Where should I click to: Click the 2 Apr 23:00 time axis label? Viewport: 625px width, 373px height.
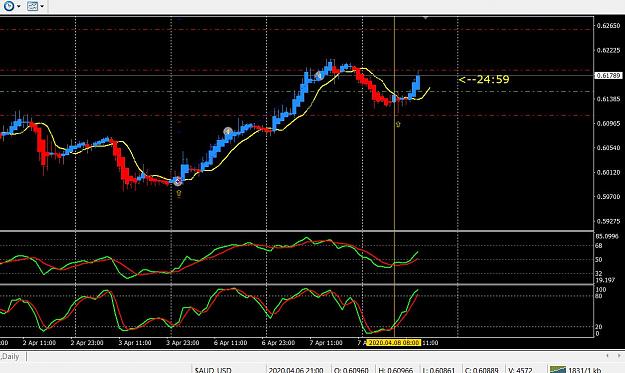(x=87, y=343)
